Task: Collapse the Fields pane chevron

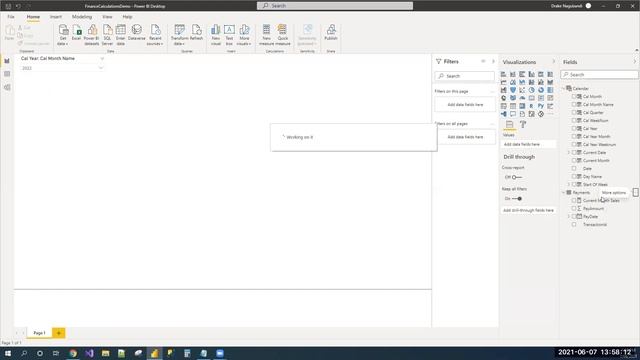Action: click(x=635, y=62)
